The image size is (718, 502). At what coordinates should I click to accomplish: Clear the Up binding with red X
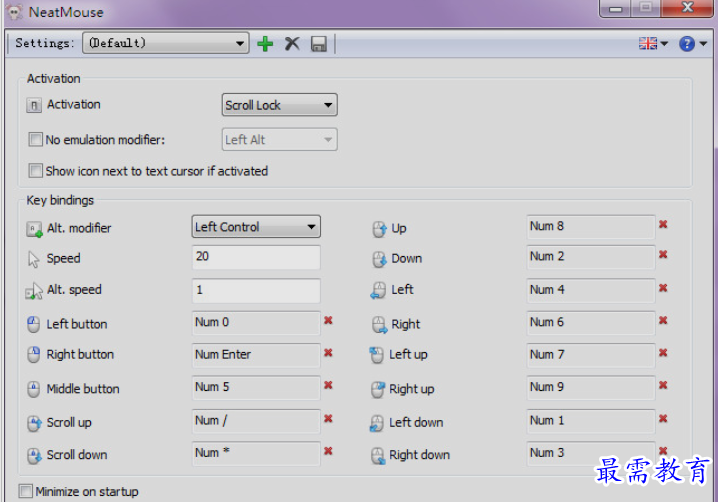[x=663, y=224]
